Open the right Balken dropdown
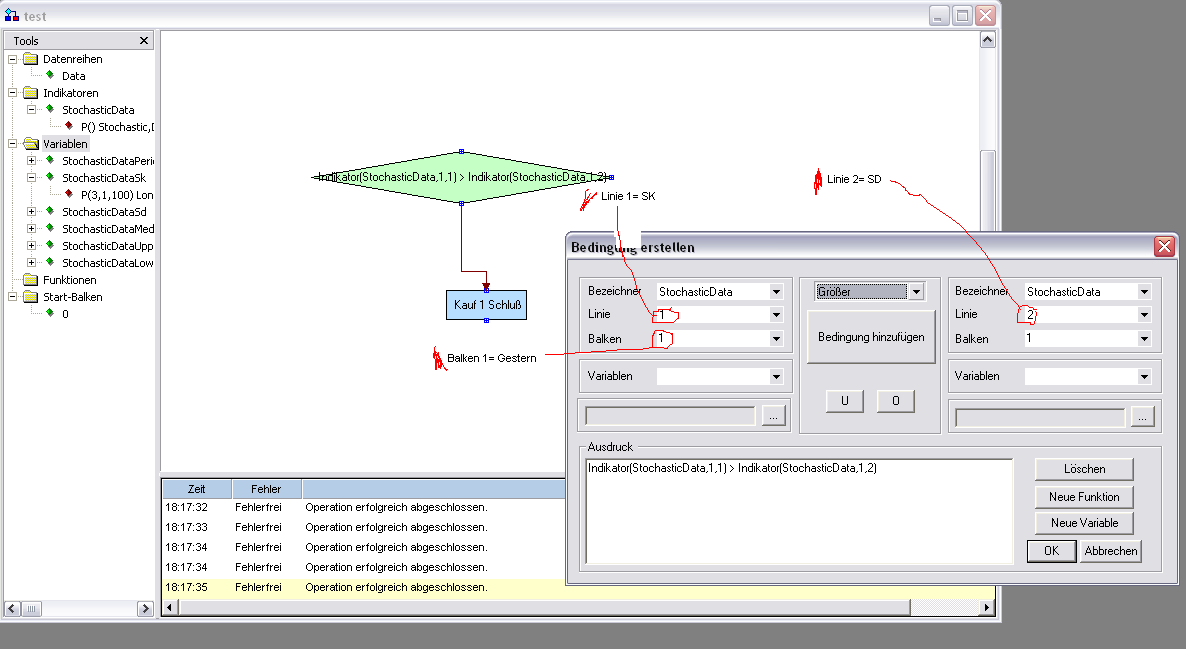The width and height of the screenshot is (1186, 649). pos(1144,339)
